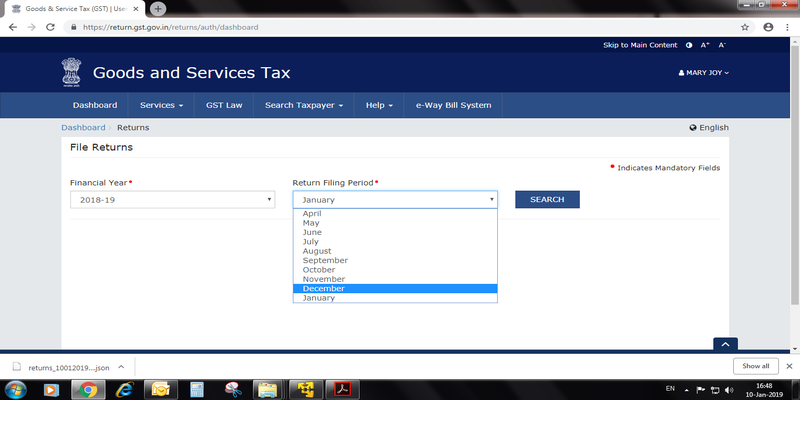Image resolution: width=800 pixels, height=424 pixels.
Task: Show hidden tray icons arrow
Action: tap(686, 390)
